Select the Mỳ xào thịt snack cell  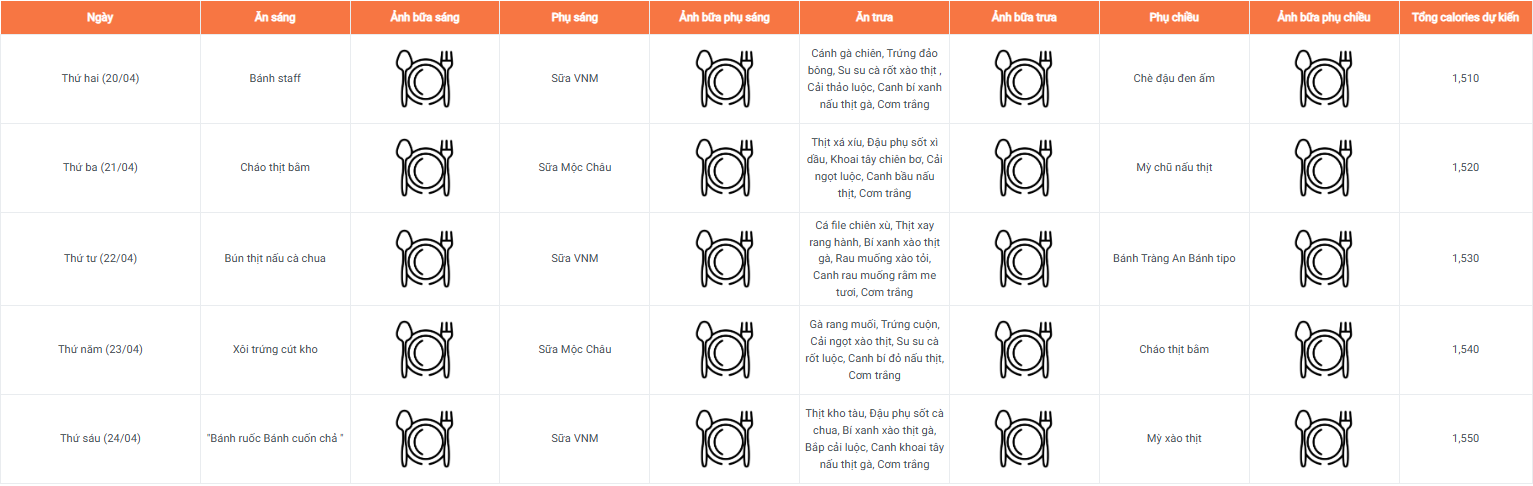point(1174,438)
